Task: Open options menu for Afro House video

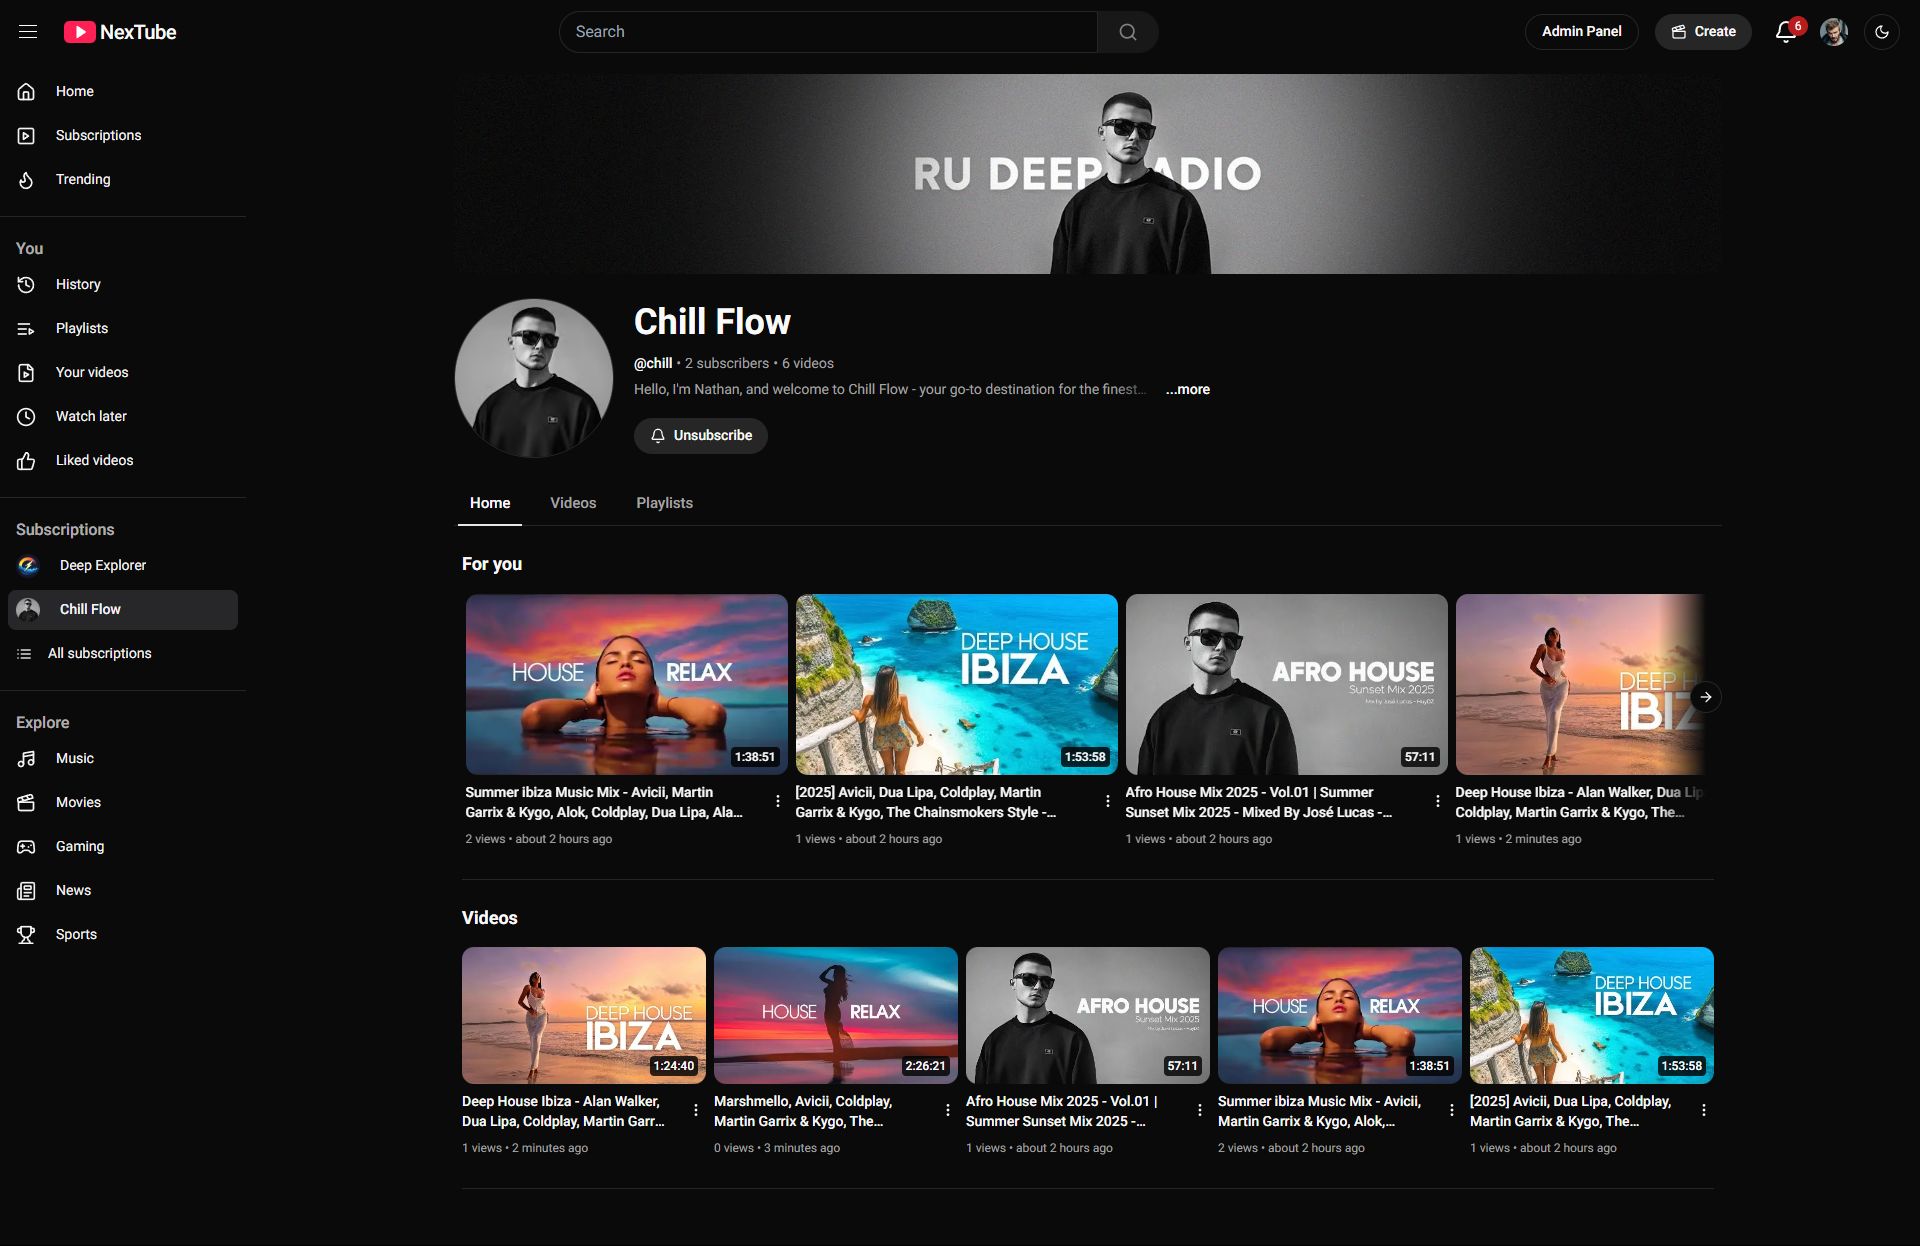Action: 1437,801
